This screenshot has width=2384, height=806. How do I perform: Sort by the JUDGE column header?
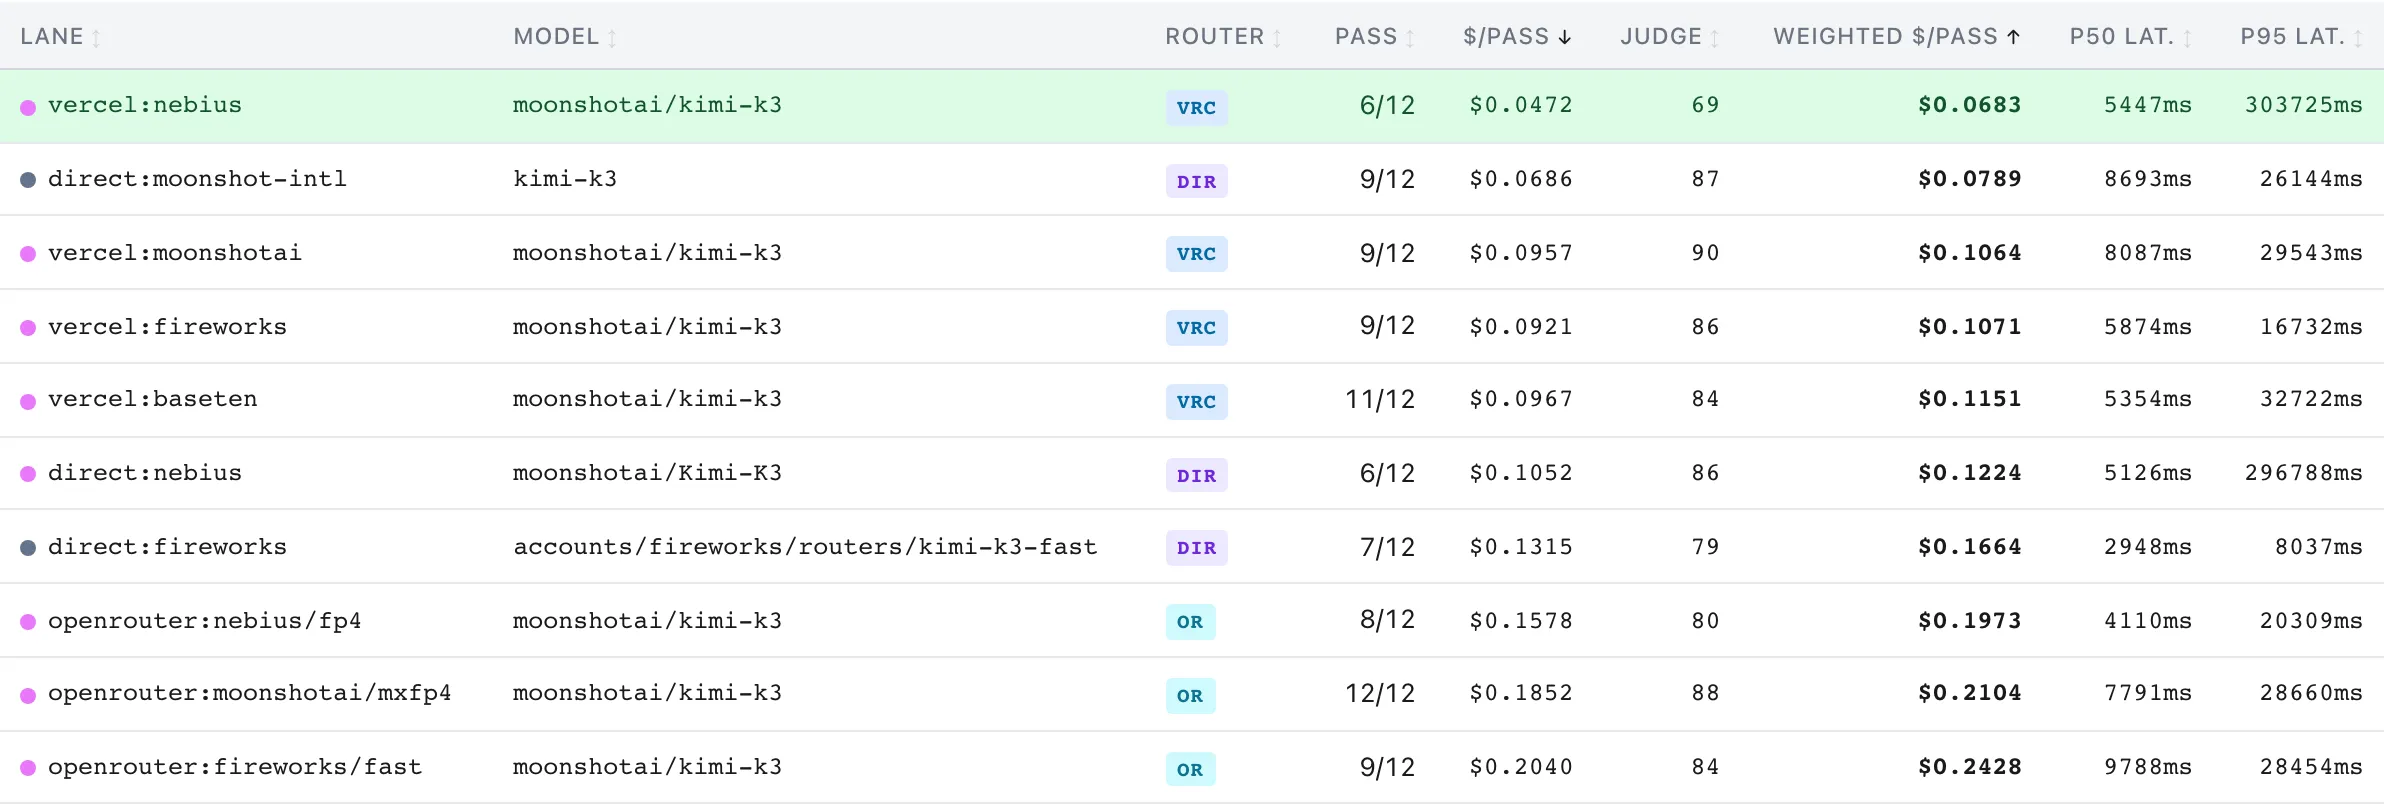point(1669,37)
